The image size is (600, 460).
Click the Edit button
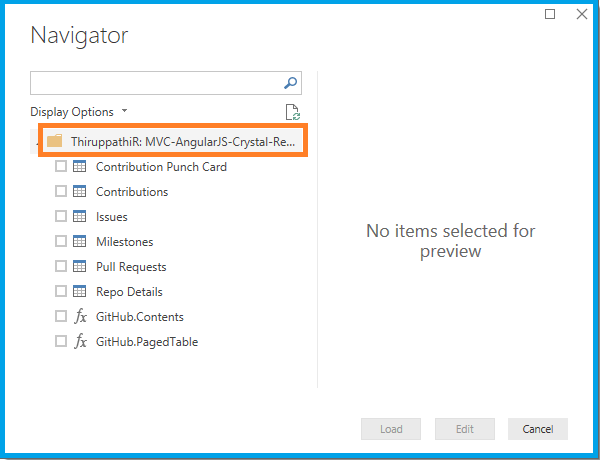coord(465,429)
